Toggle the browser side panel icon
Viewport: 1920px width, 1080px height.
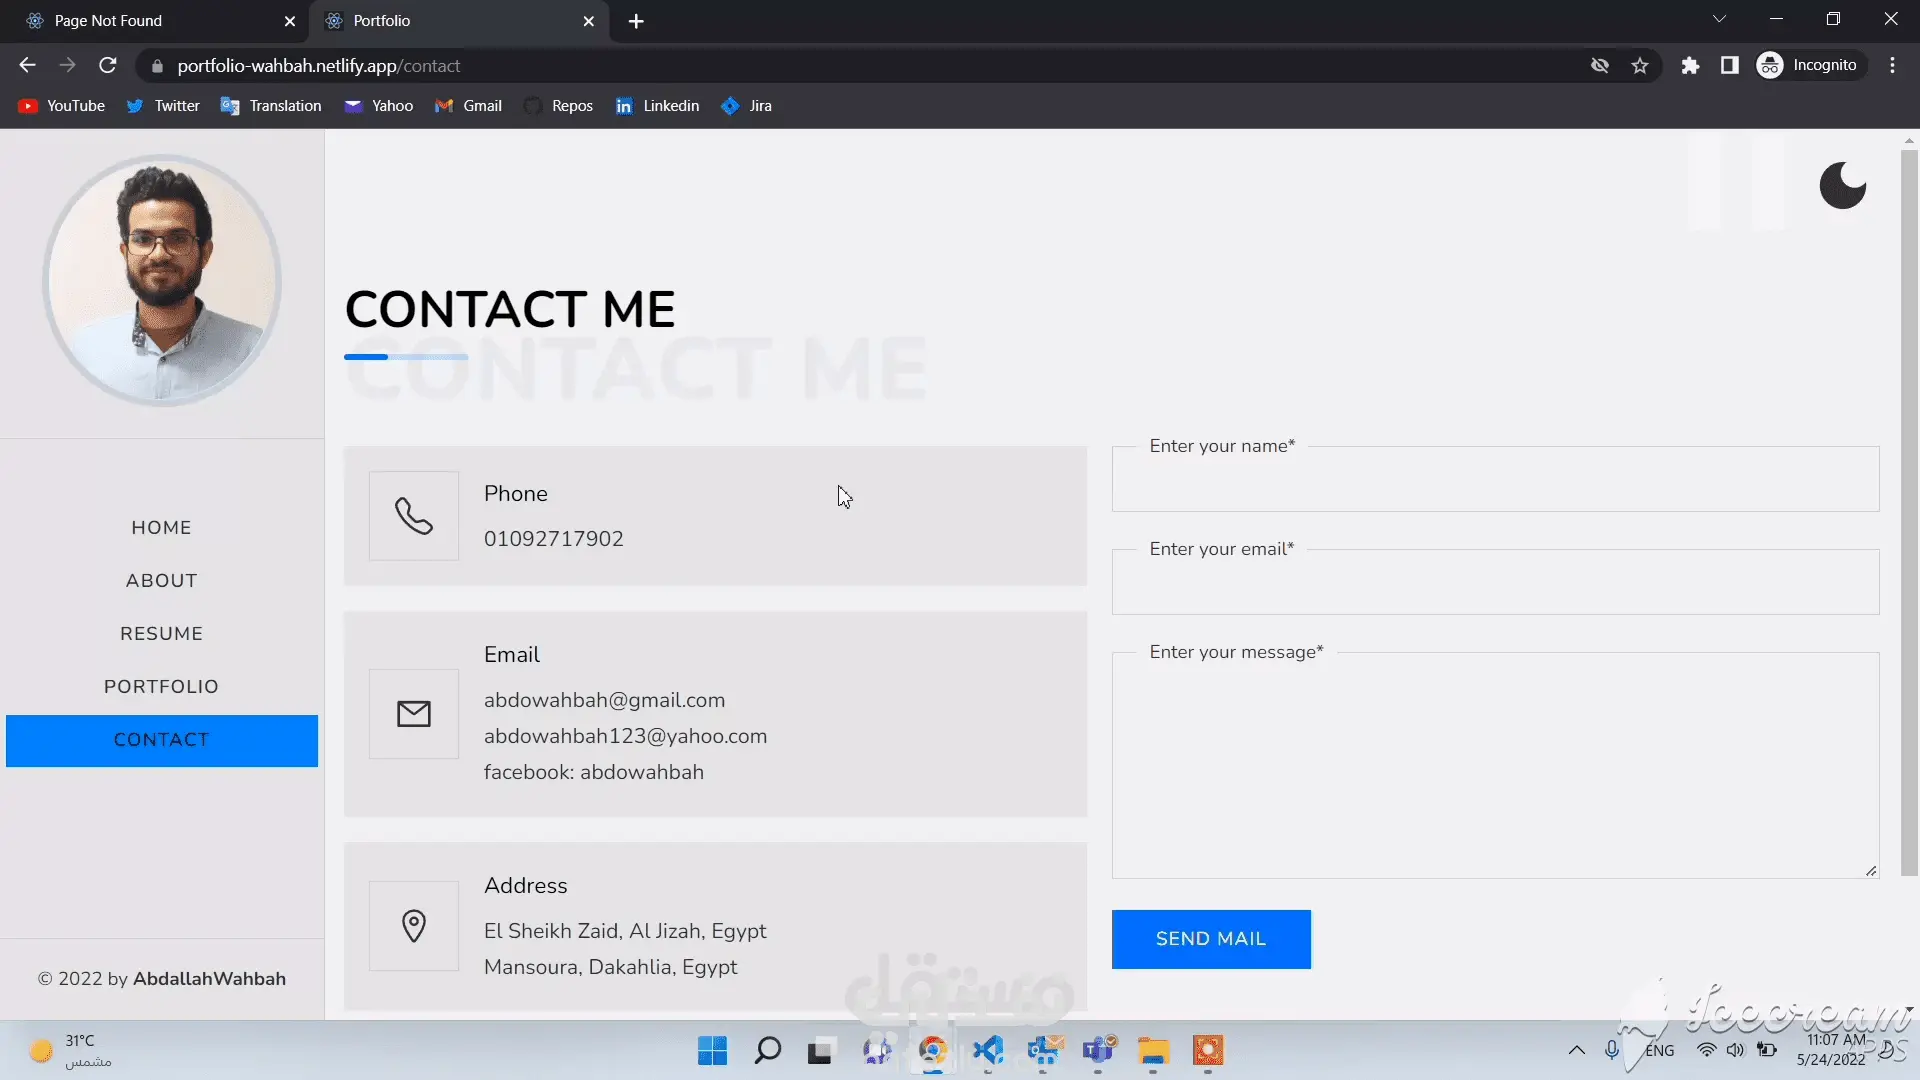click(1729, 66)
